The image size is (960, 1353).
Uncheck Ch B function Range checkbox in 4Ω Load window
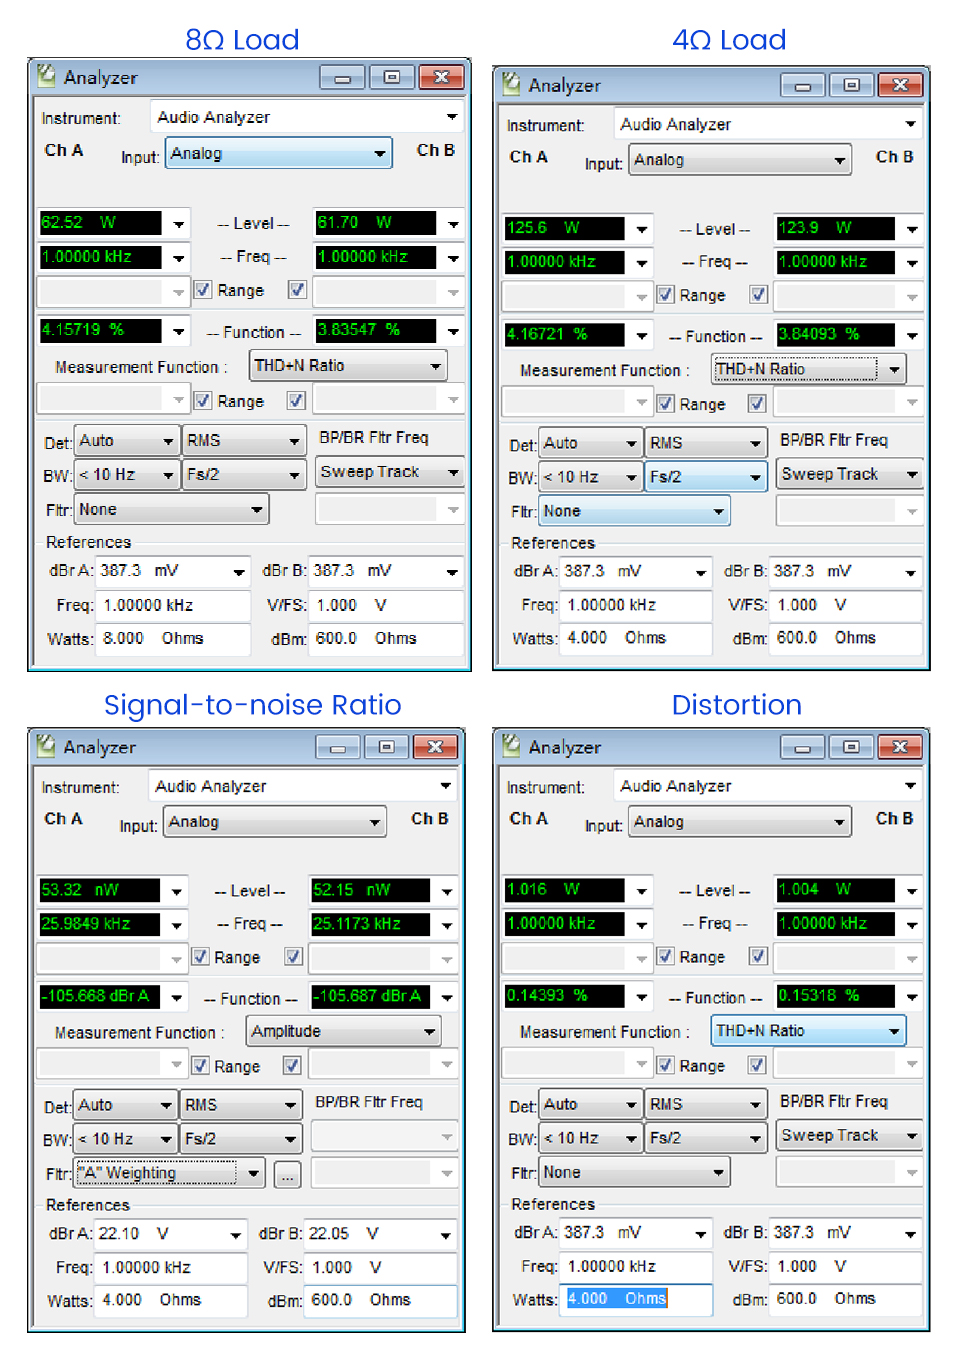point(757,404)
